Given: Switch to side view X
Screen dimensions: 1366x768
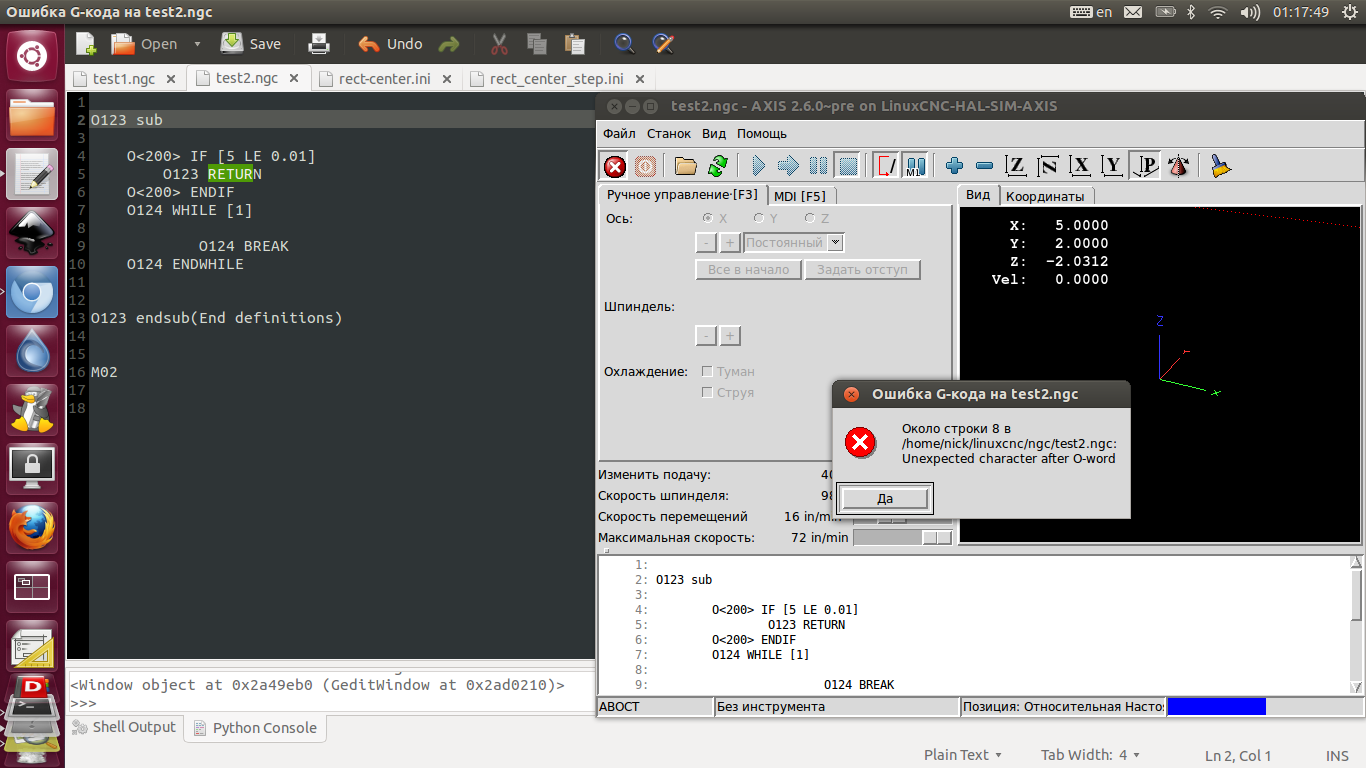Looking at the screenshot, I should click(1080, 166).
